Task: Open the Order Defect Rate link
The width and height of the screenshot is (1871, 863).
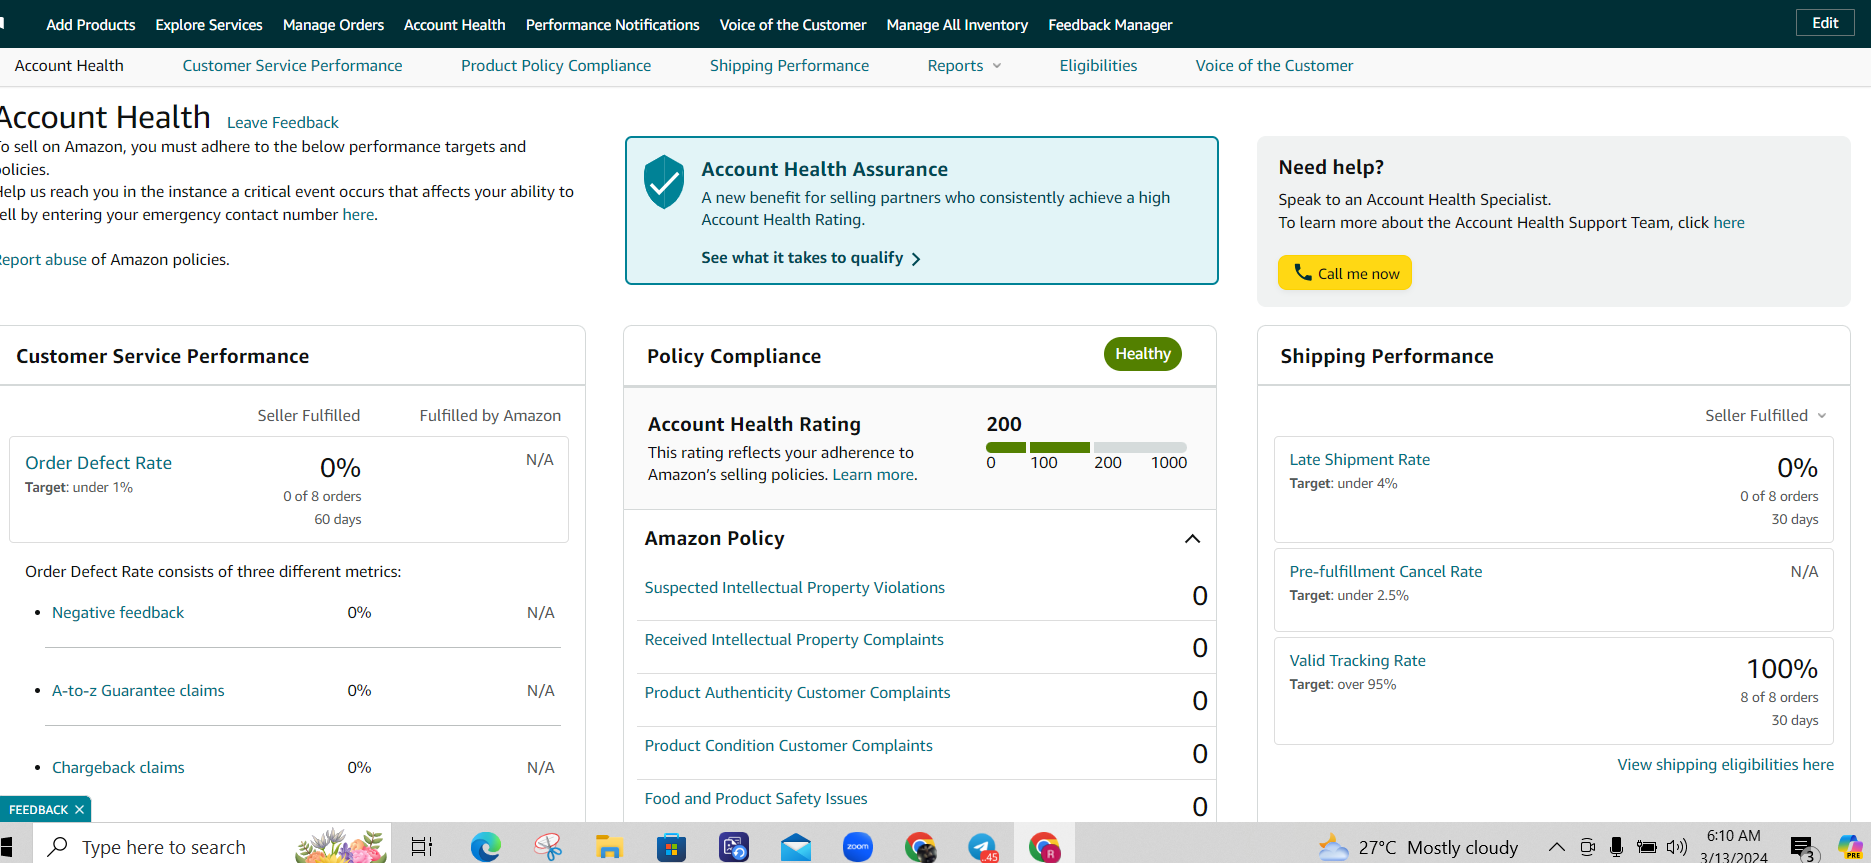Action: (98, 463)
